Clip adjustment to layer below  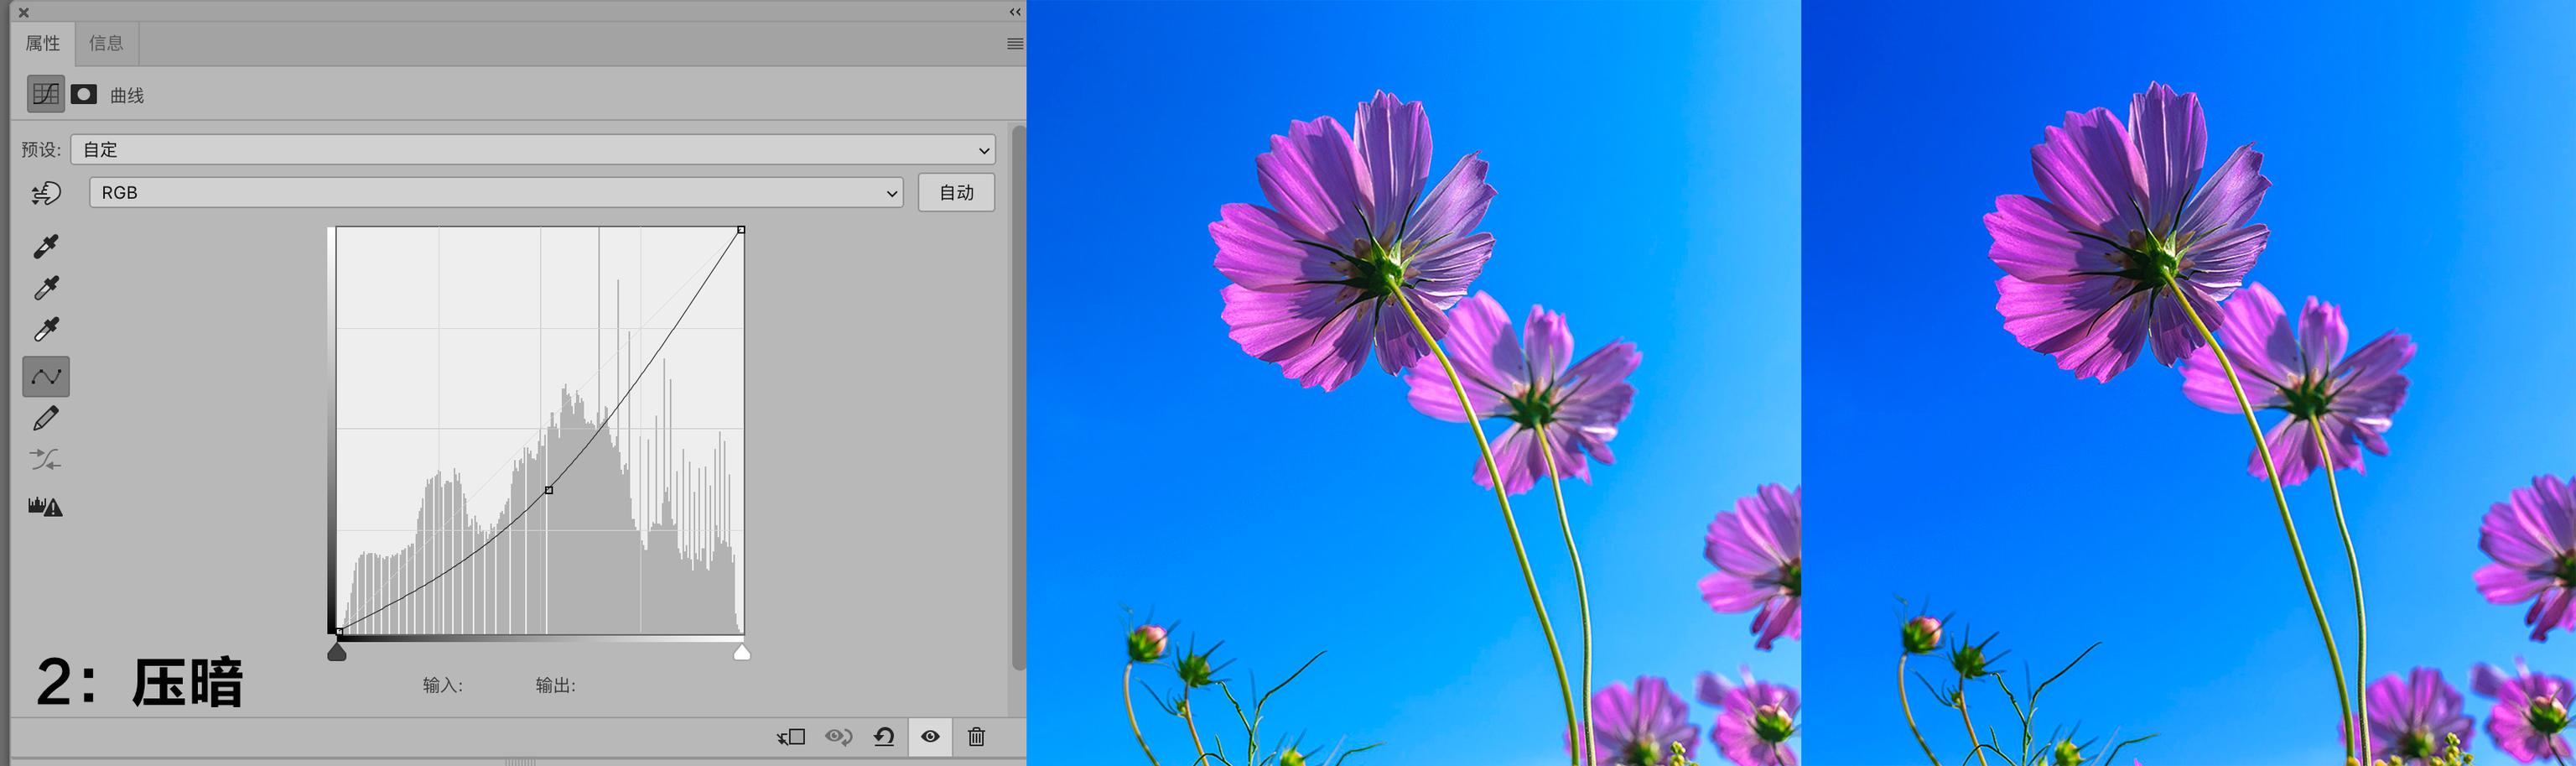pyautogui.click(x=791, y=737)
